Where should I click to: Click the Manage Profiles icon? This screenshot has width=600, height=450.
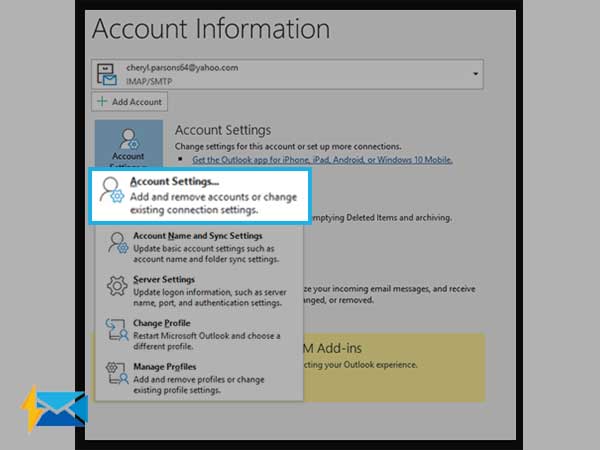pos(117,373)
